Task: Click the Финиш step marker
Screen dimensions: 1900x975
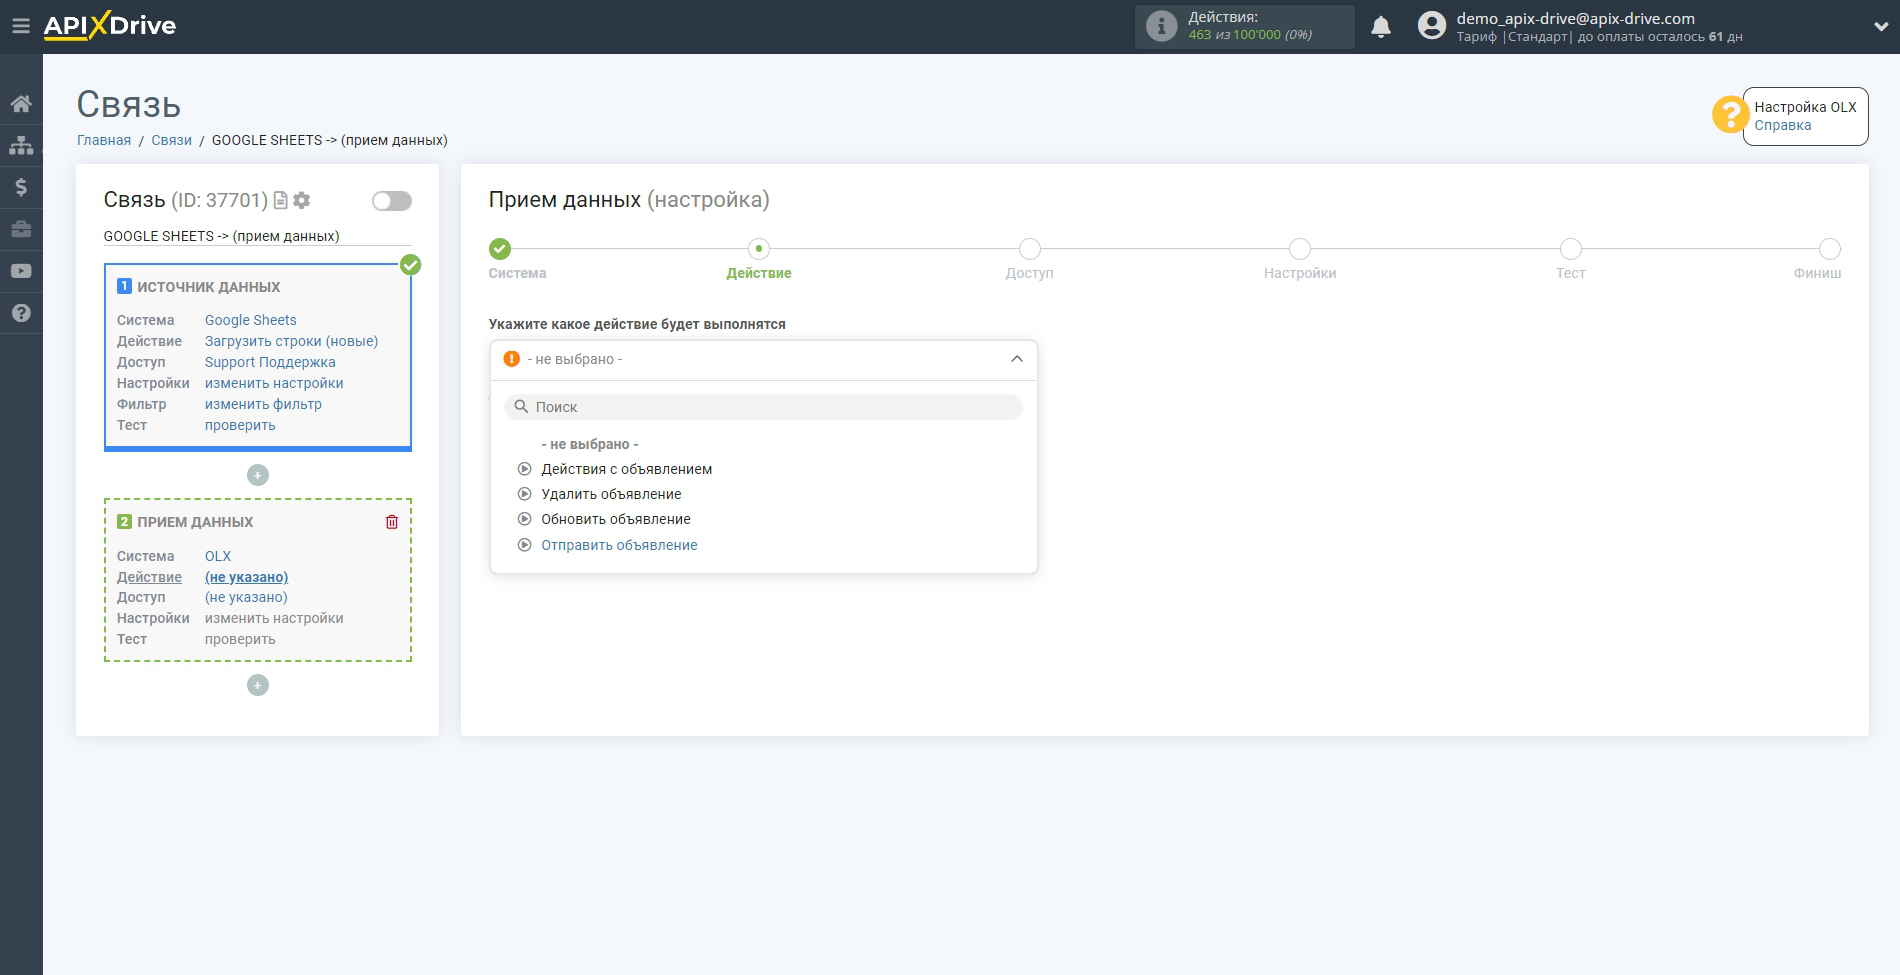Action: tap(1830, 249)
